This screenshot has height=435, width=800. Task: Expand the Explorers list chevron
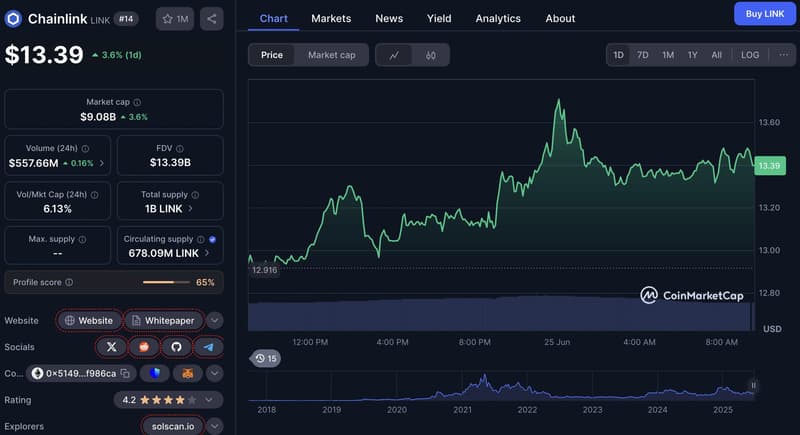click(x=215, y=426)
